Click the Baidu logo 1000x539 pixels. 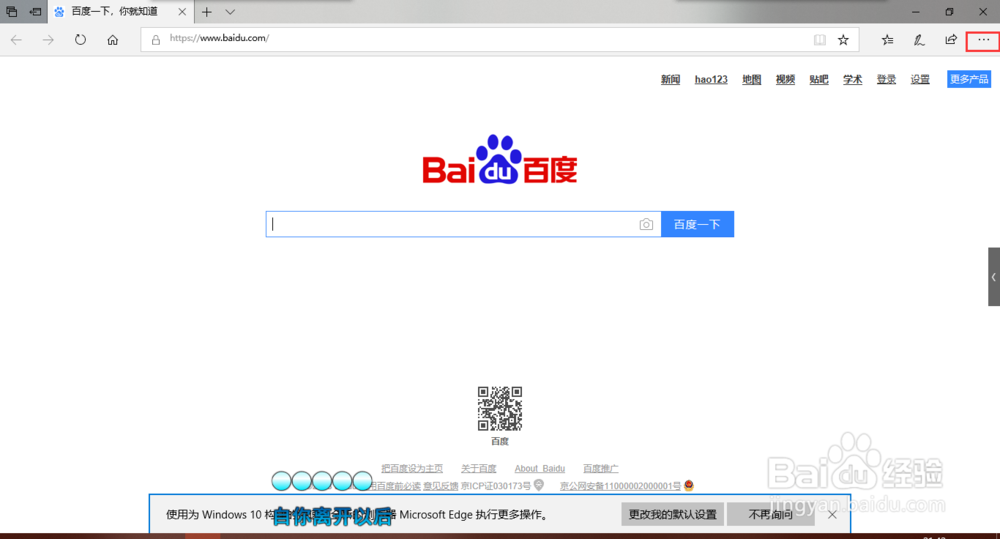click(499, 159)
